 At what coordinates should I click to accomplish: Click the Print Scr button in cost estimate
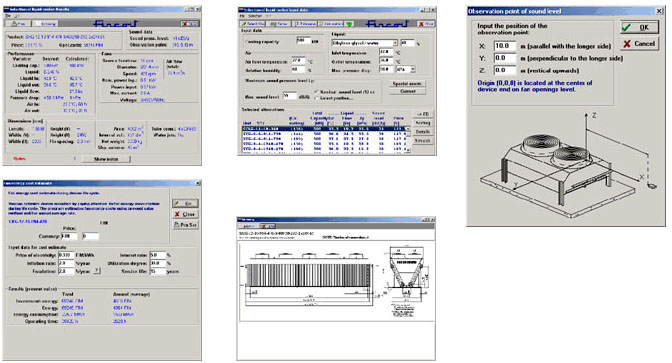186,225
